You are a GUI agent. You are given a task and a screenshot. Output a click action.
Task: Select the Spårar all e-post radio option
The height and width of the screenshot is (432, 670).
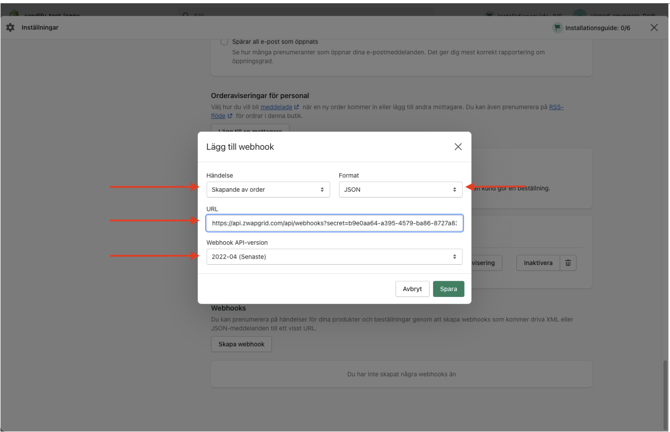tap(224, 42)
